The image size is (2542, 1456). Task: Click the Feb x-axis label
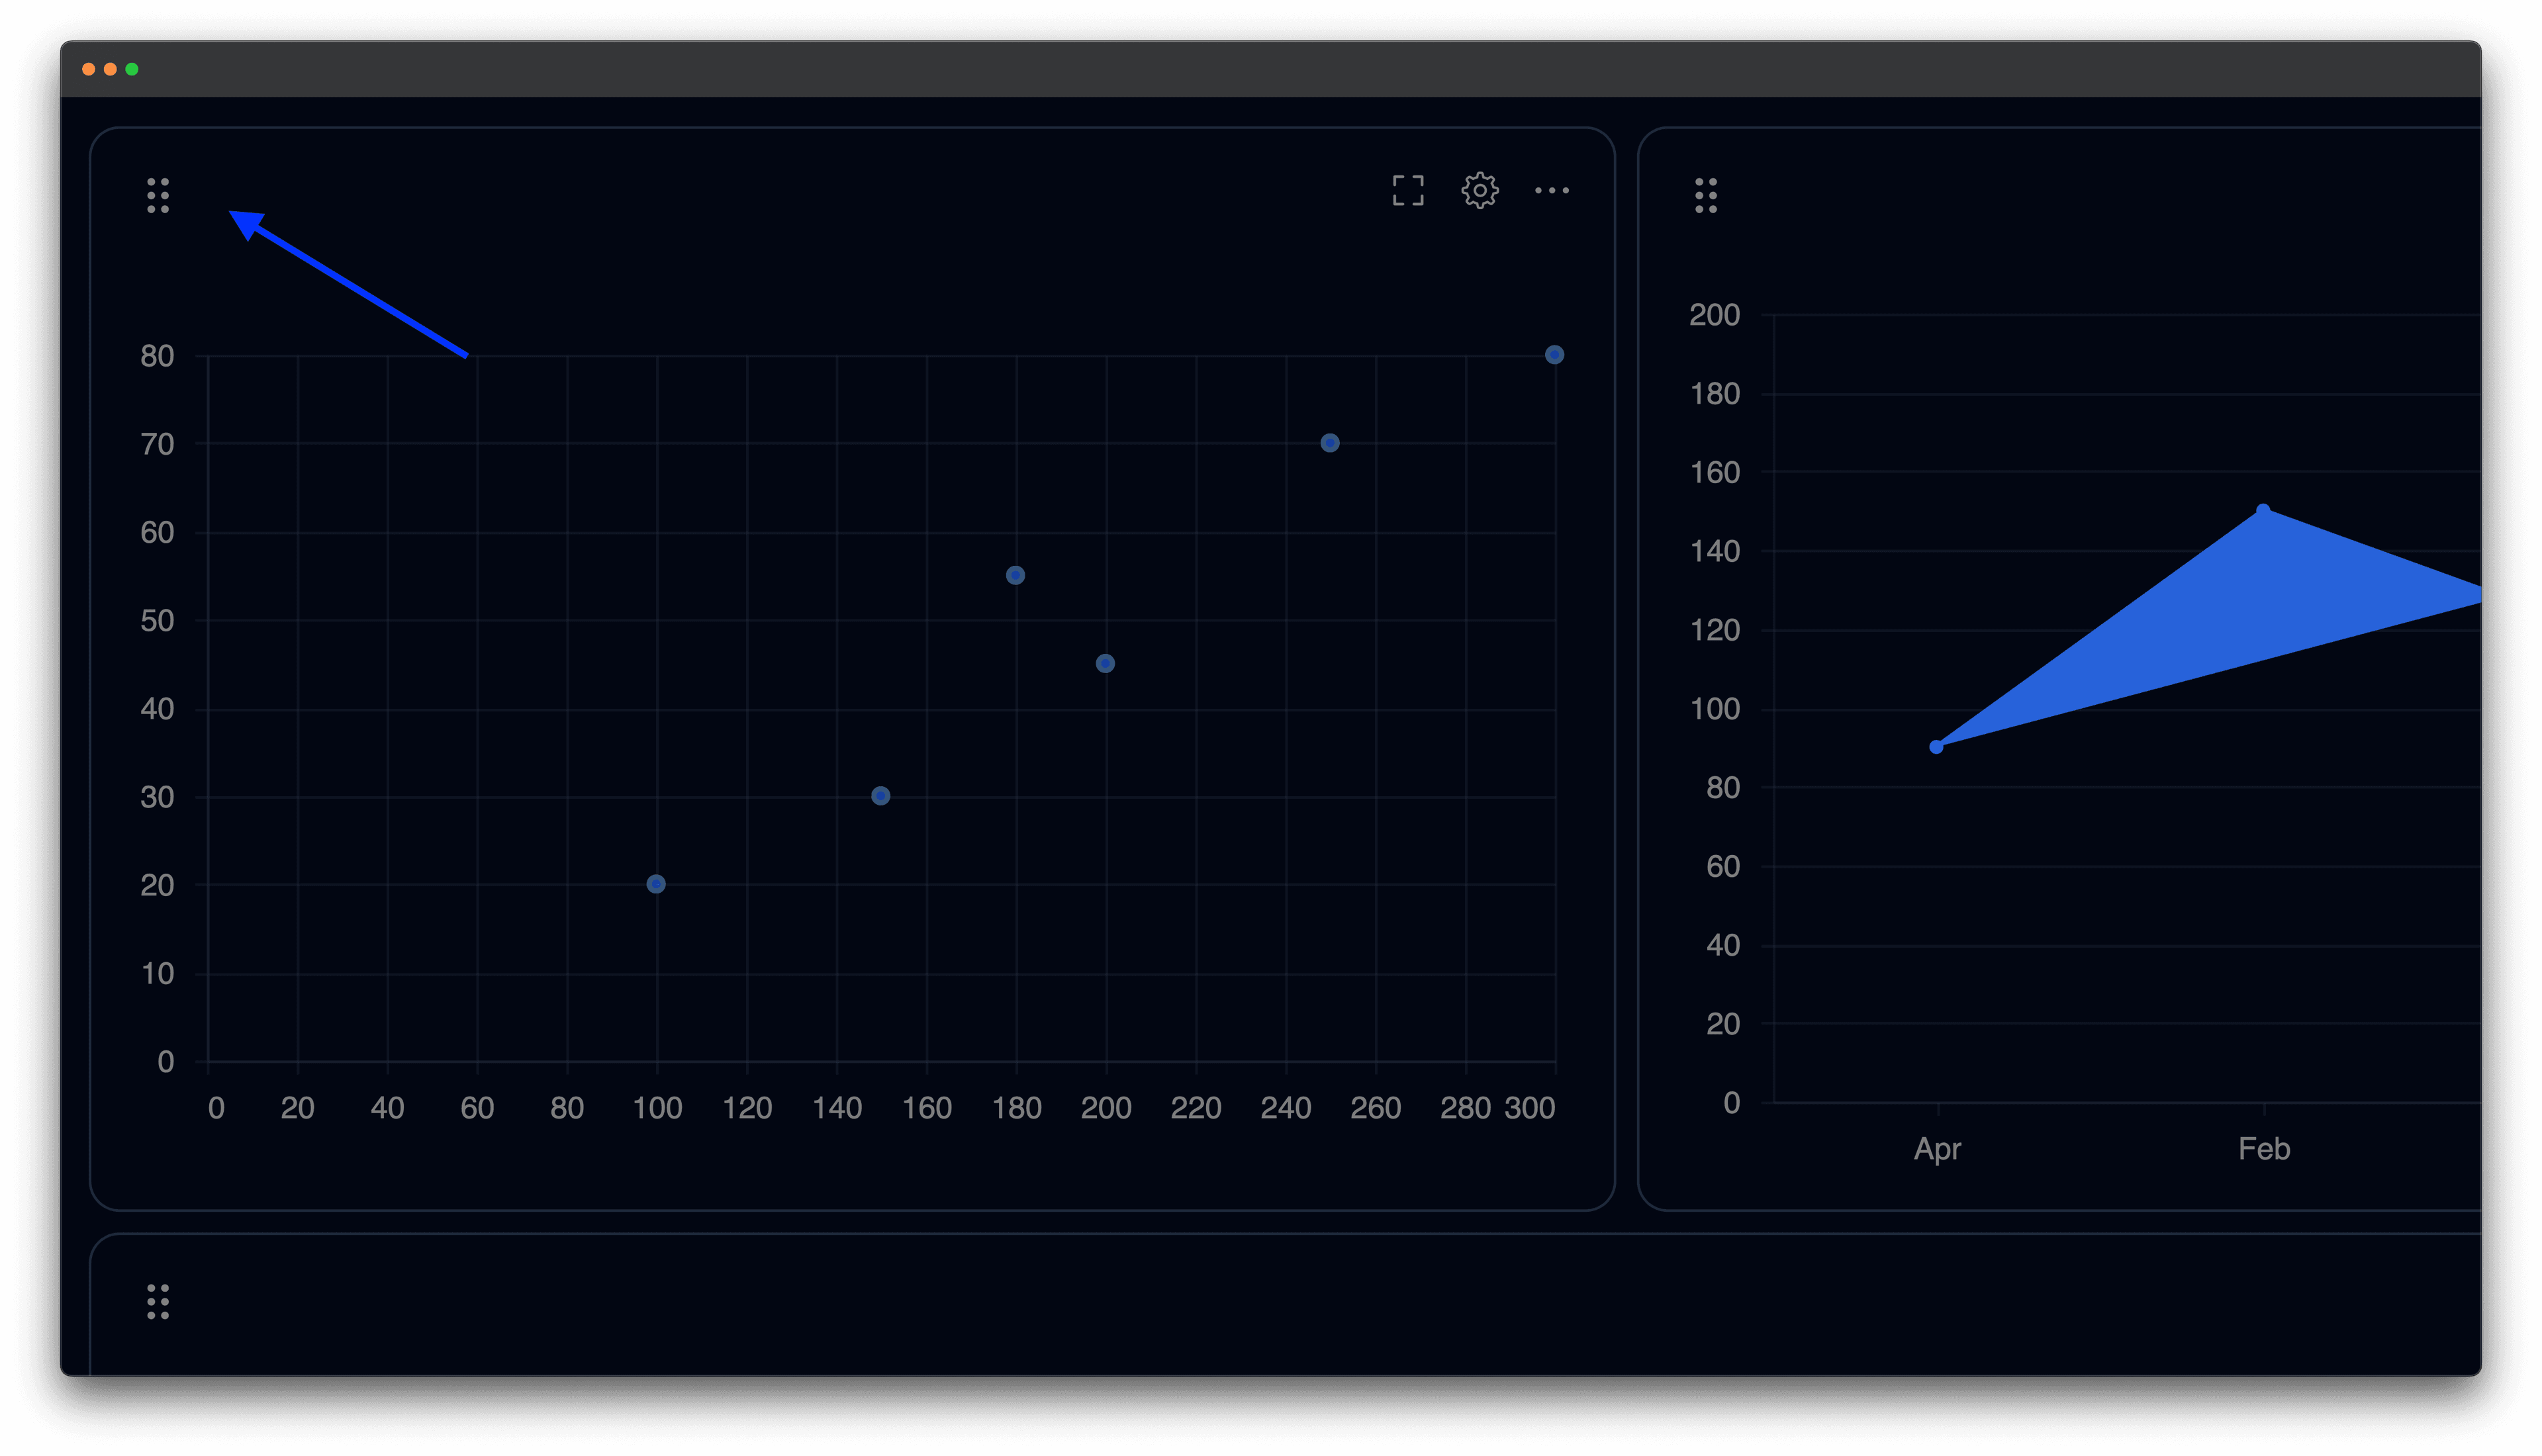2264,1148
